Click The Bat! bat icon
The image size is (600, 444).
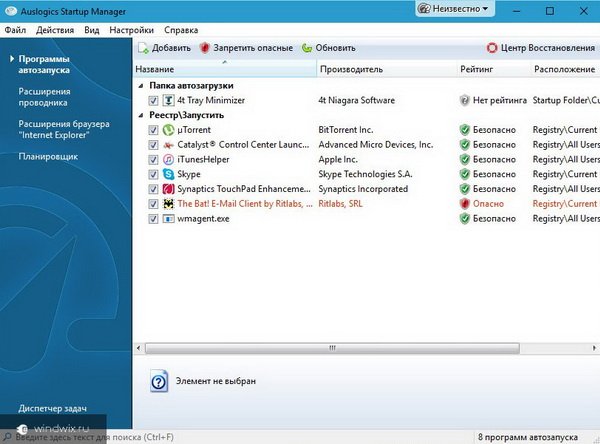click(x=168, y=204)
